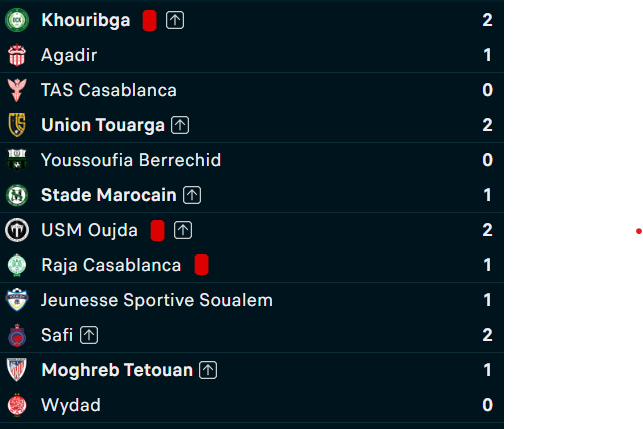The width and height of the screenshot is (643, 429).
Task: Open the Moghreb Tetouan team name link
Action: (117, 370)
